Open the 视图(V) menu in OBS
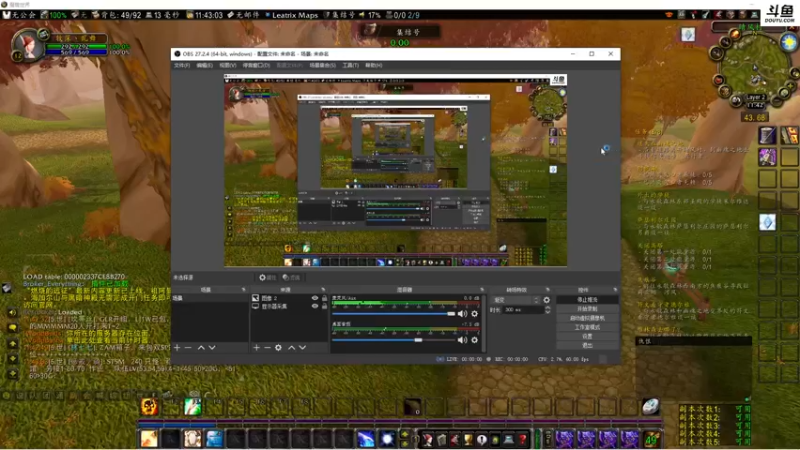Screen dimensions: 800x450 (228, 65)
